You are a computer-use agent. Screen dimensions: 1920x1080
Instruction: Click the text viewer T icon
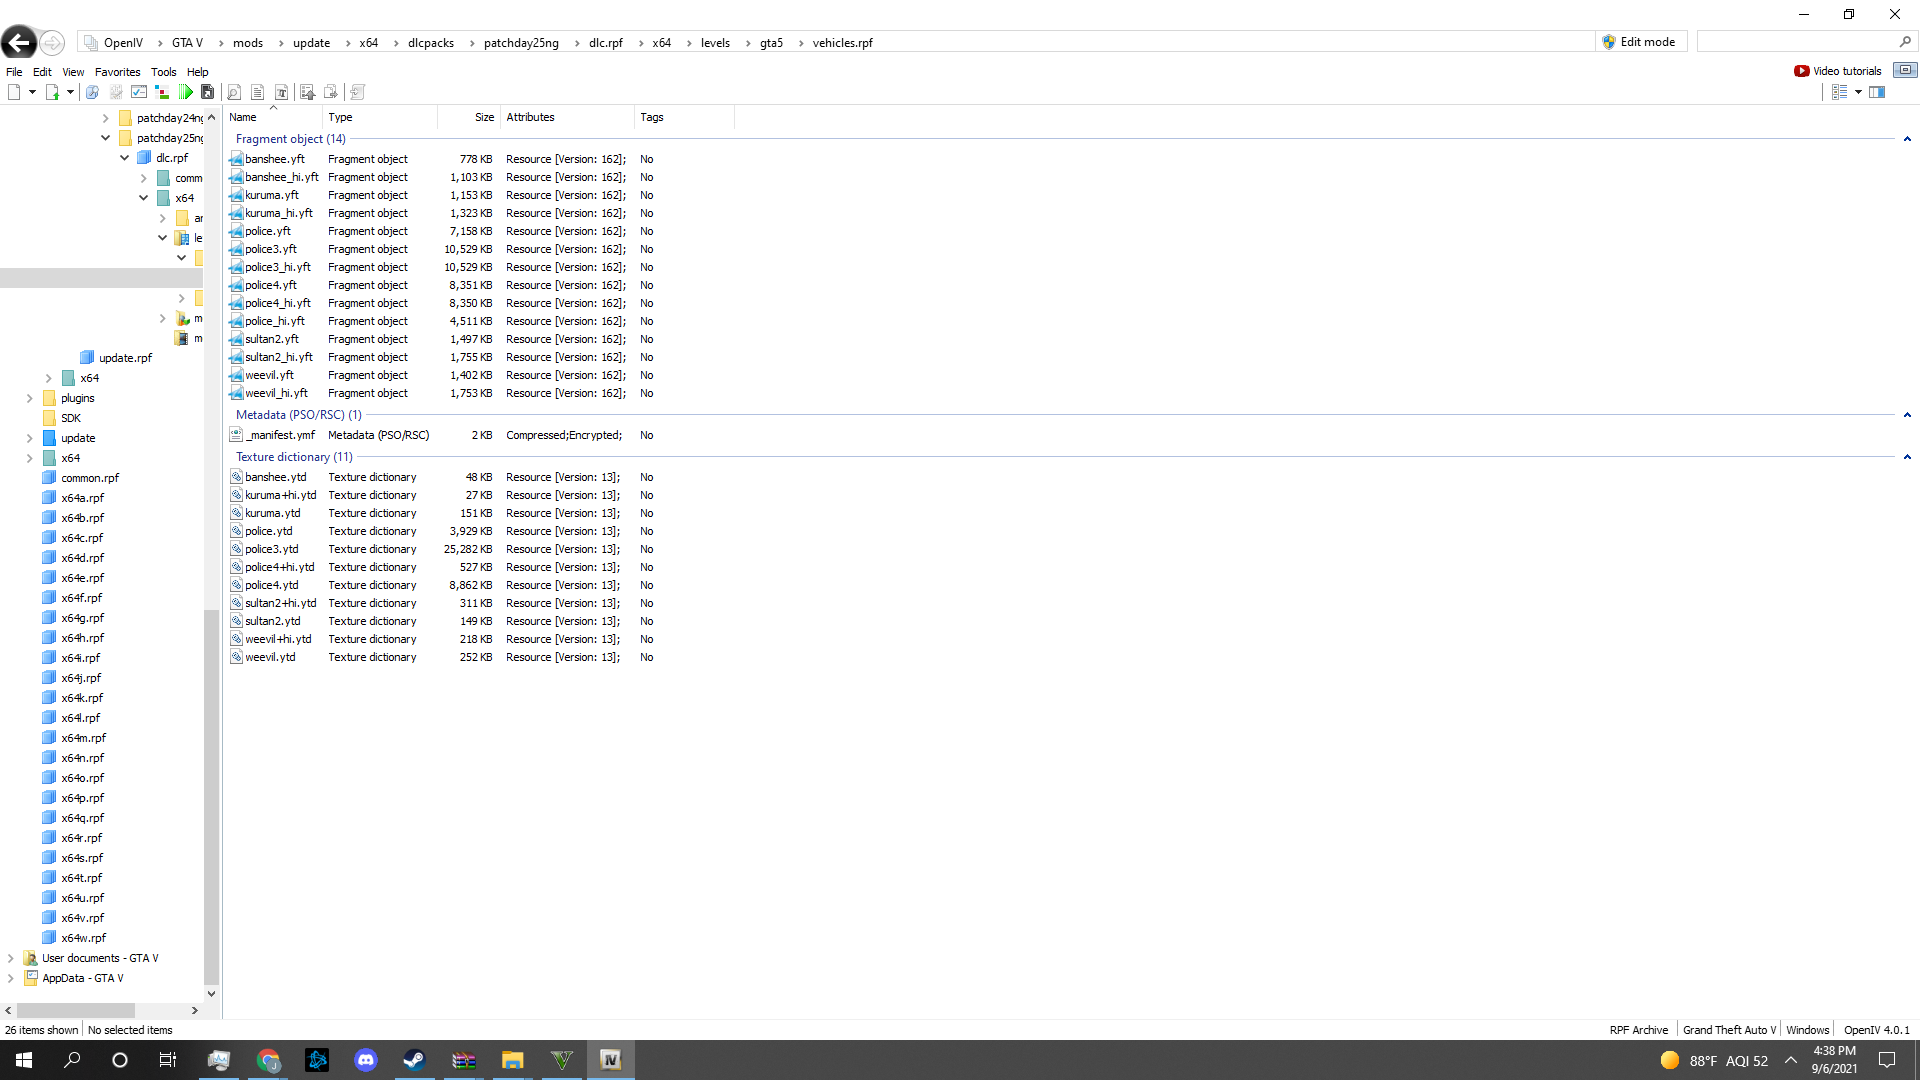(282, 92)
